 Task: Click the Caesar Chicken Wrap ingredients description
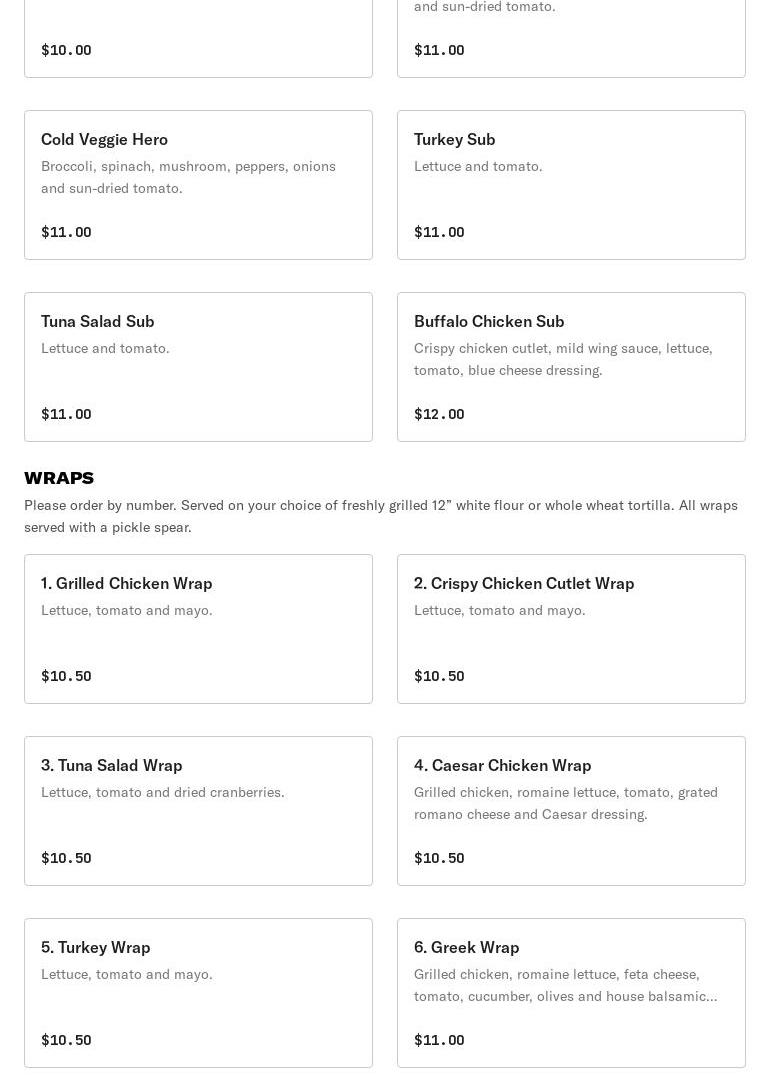pos(565,803)
